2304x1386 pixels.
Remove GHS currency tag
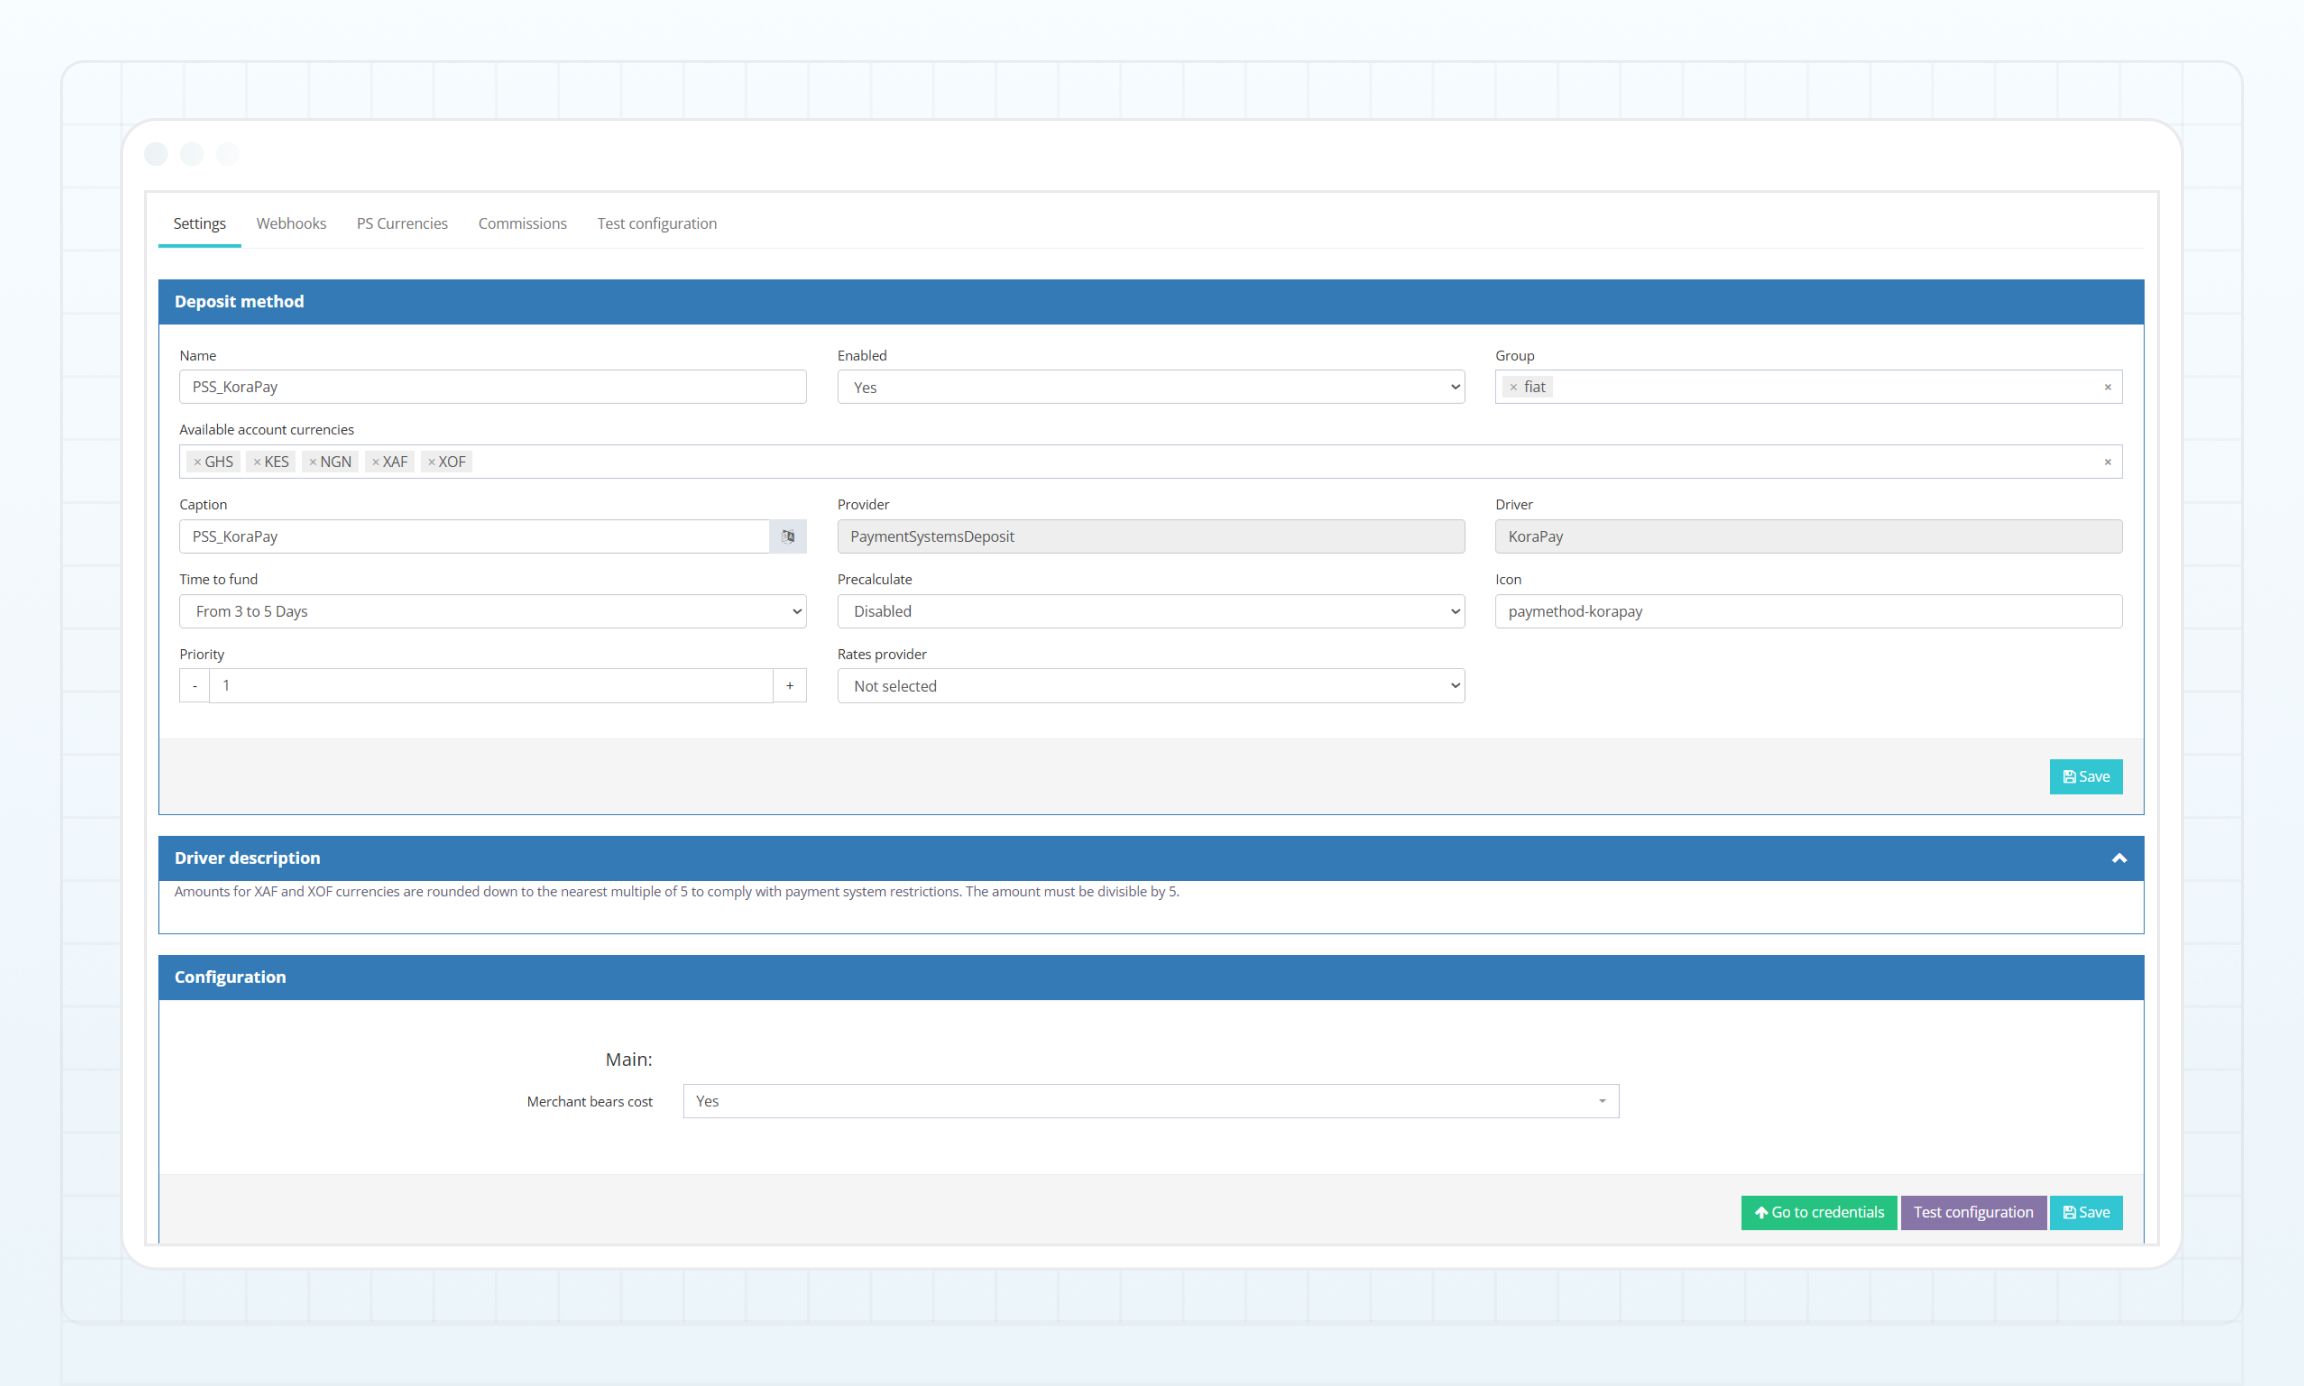point(197,462)
